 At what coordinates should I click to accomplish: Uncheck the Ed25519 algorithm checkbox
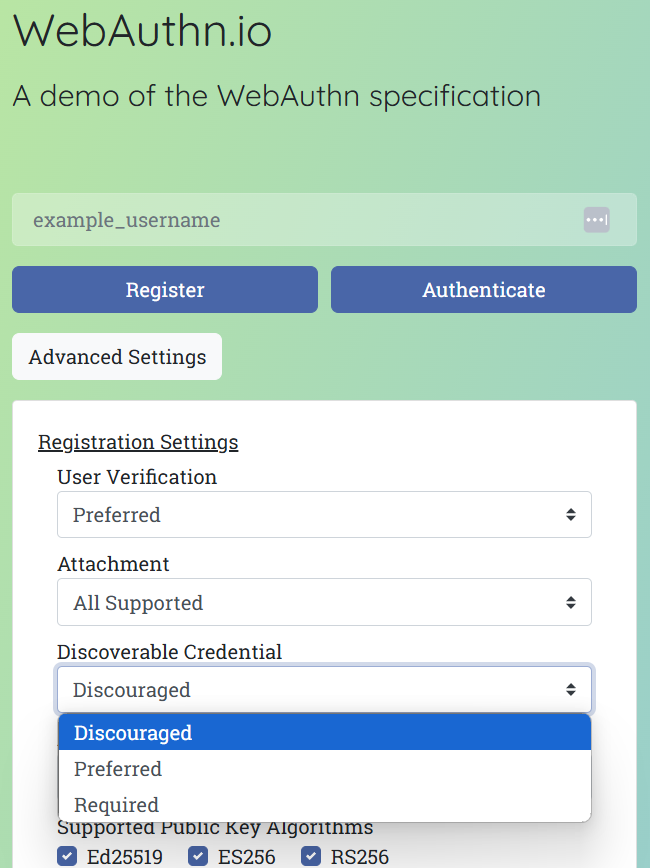[66, 856]
